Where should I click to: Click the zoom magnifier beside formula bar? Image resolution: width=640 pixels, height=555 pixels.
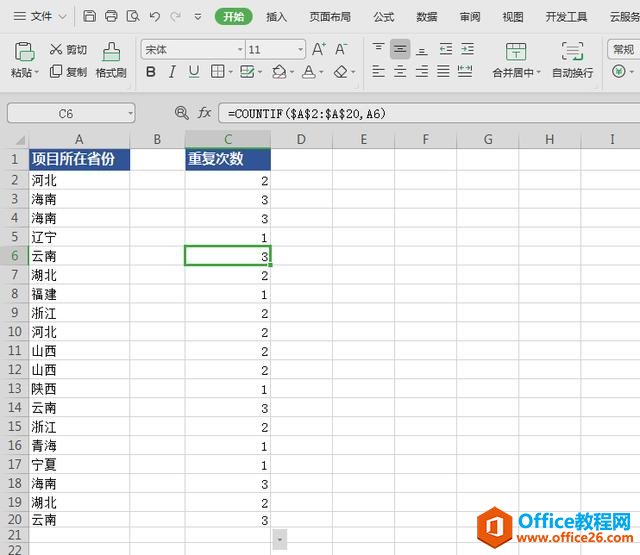click(x=182, y=113)
